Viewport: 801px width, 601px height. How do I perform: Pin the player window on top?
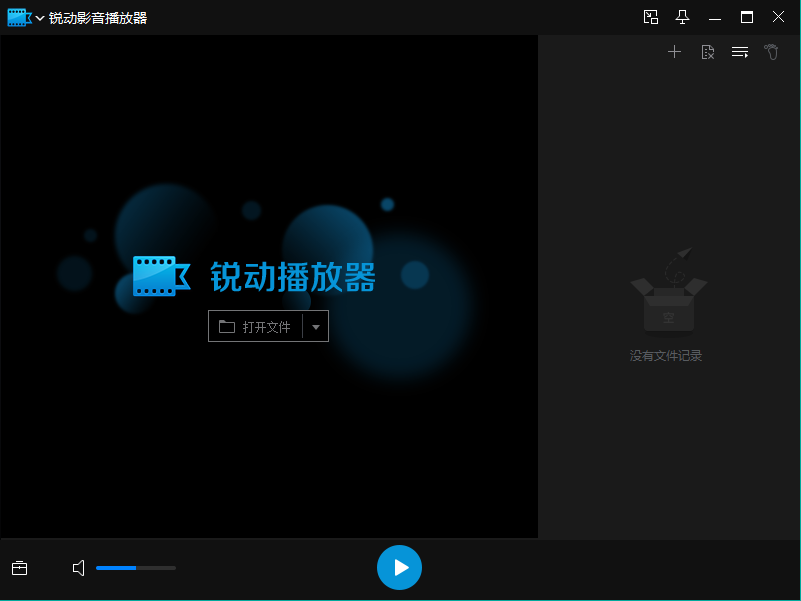click(x=683, y=17)
